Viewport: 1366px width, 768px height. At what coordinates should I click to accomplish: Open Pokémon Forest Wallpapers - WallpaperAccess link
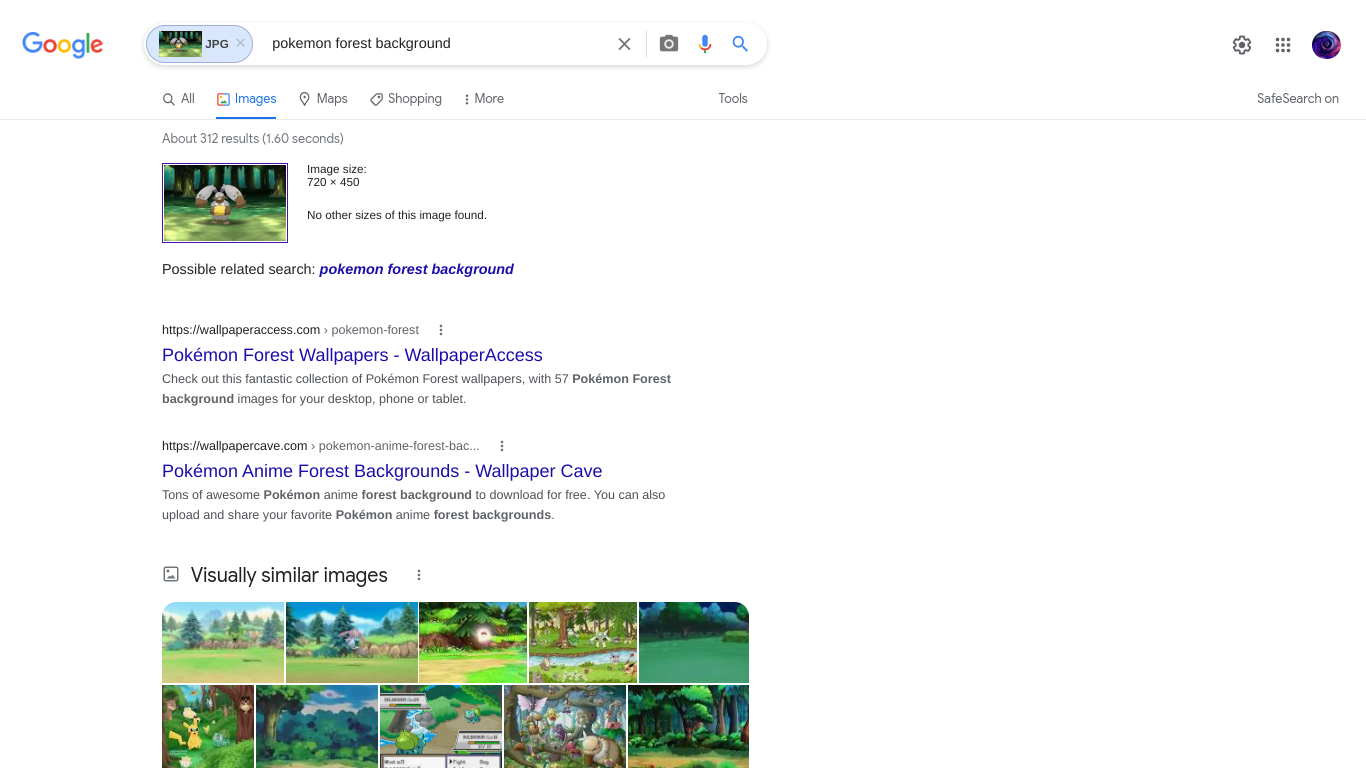pyautogui.click(x=352, y=355)
